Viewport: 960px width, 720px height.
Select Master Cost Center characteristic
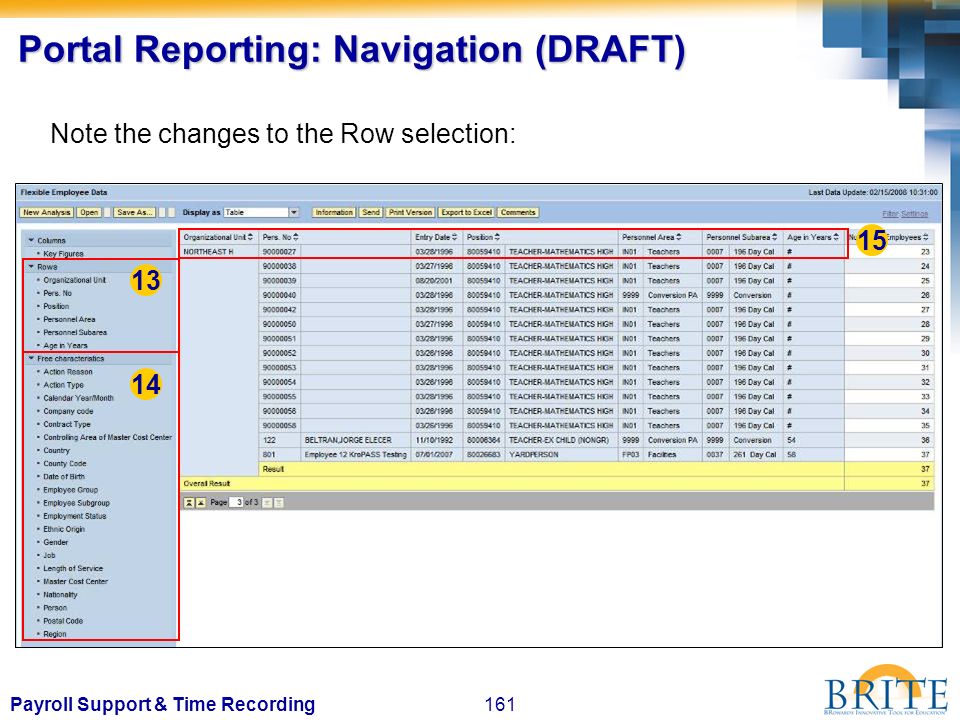pos(75,582)
